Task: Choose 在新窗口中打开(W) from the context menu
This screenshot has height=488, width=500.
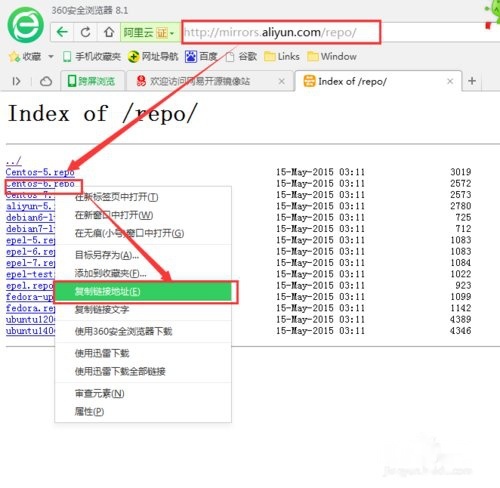Action: point(143,215)
